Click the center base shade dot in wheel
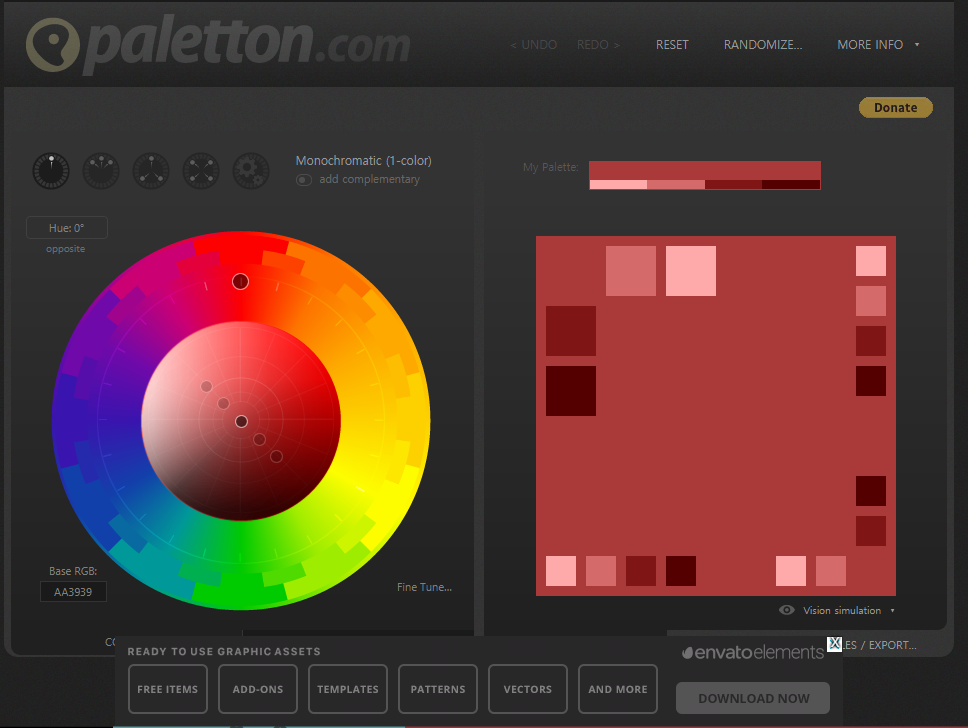This screenshot has height=728, width=968. pos(241,421)
